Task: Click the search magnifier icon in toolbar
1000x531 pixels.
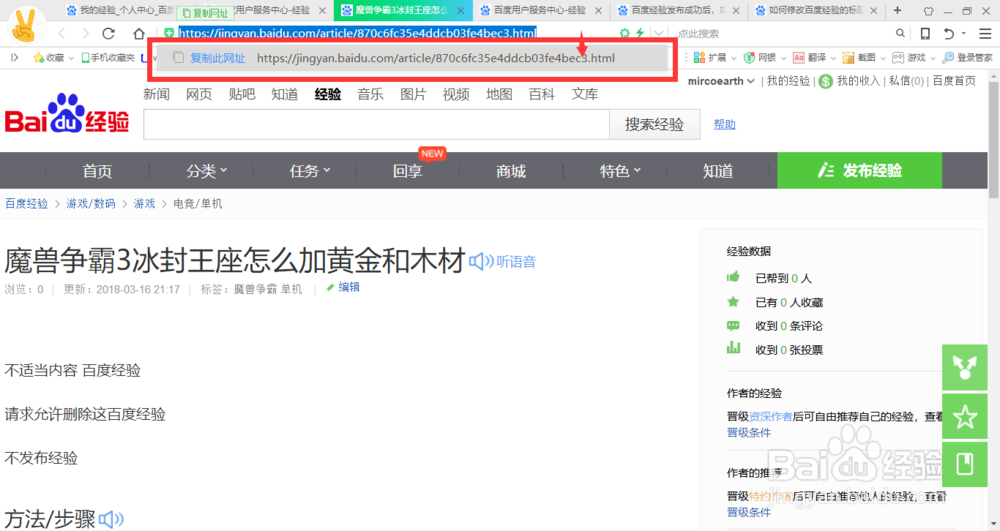Action: tap(900, 33)
